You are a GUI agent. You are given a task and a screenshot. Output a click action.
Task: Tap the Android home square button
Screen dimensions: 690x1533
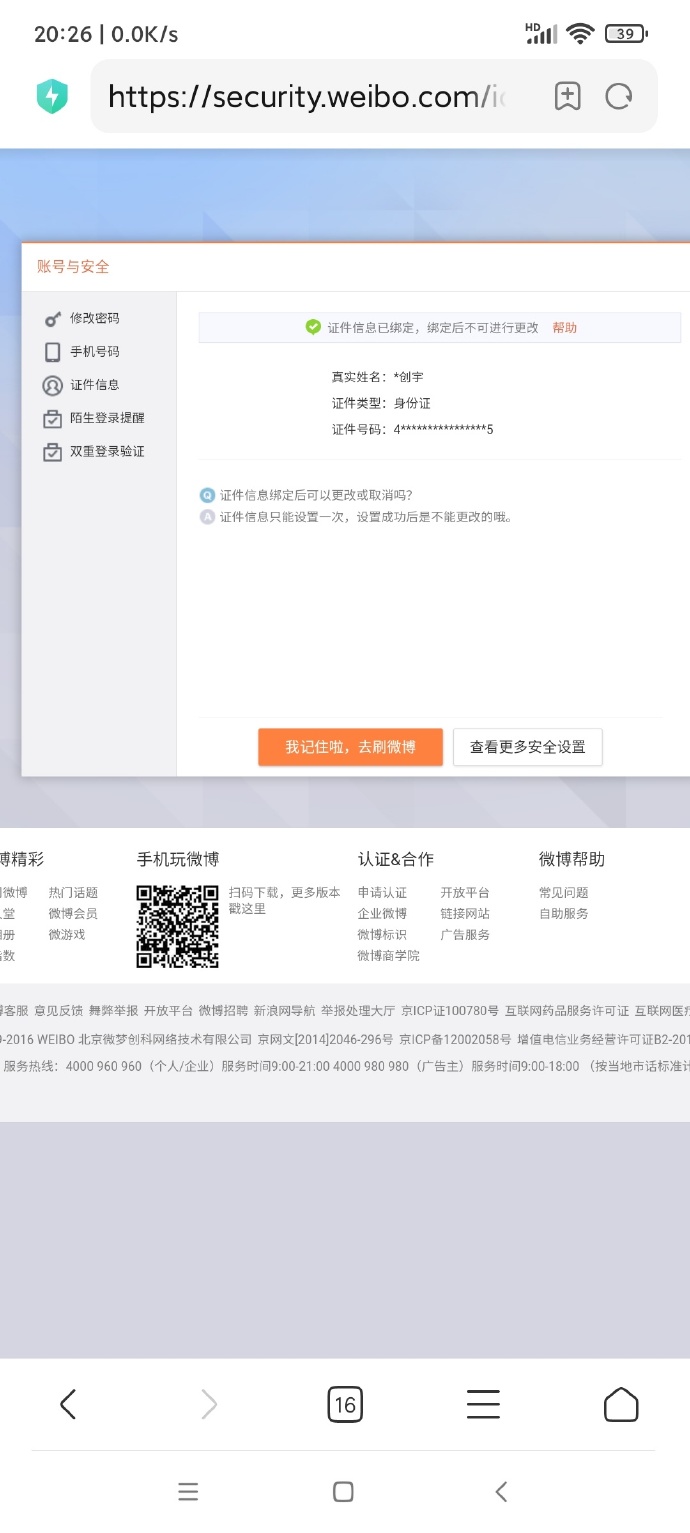(x=343, y=1492)
